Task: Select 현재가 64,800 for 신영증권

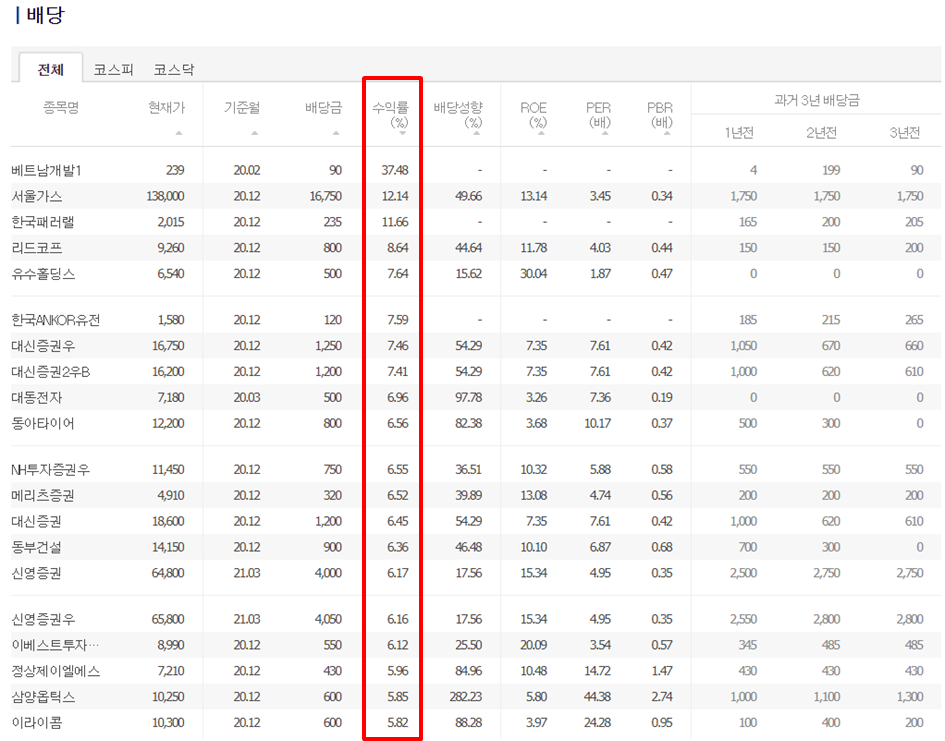Action: (x=168, y=573)
